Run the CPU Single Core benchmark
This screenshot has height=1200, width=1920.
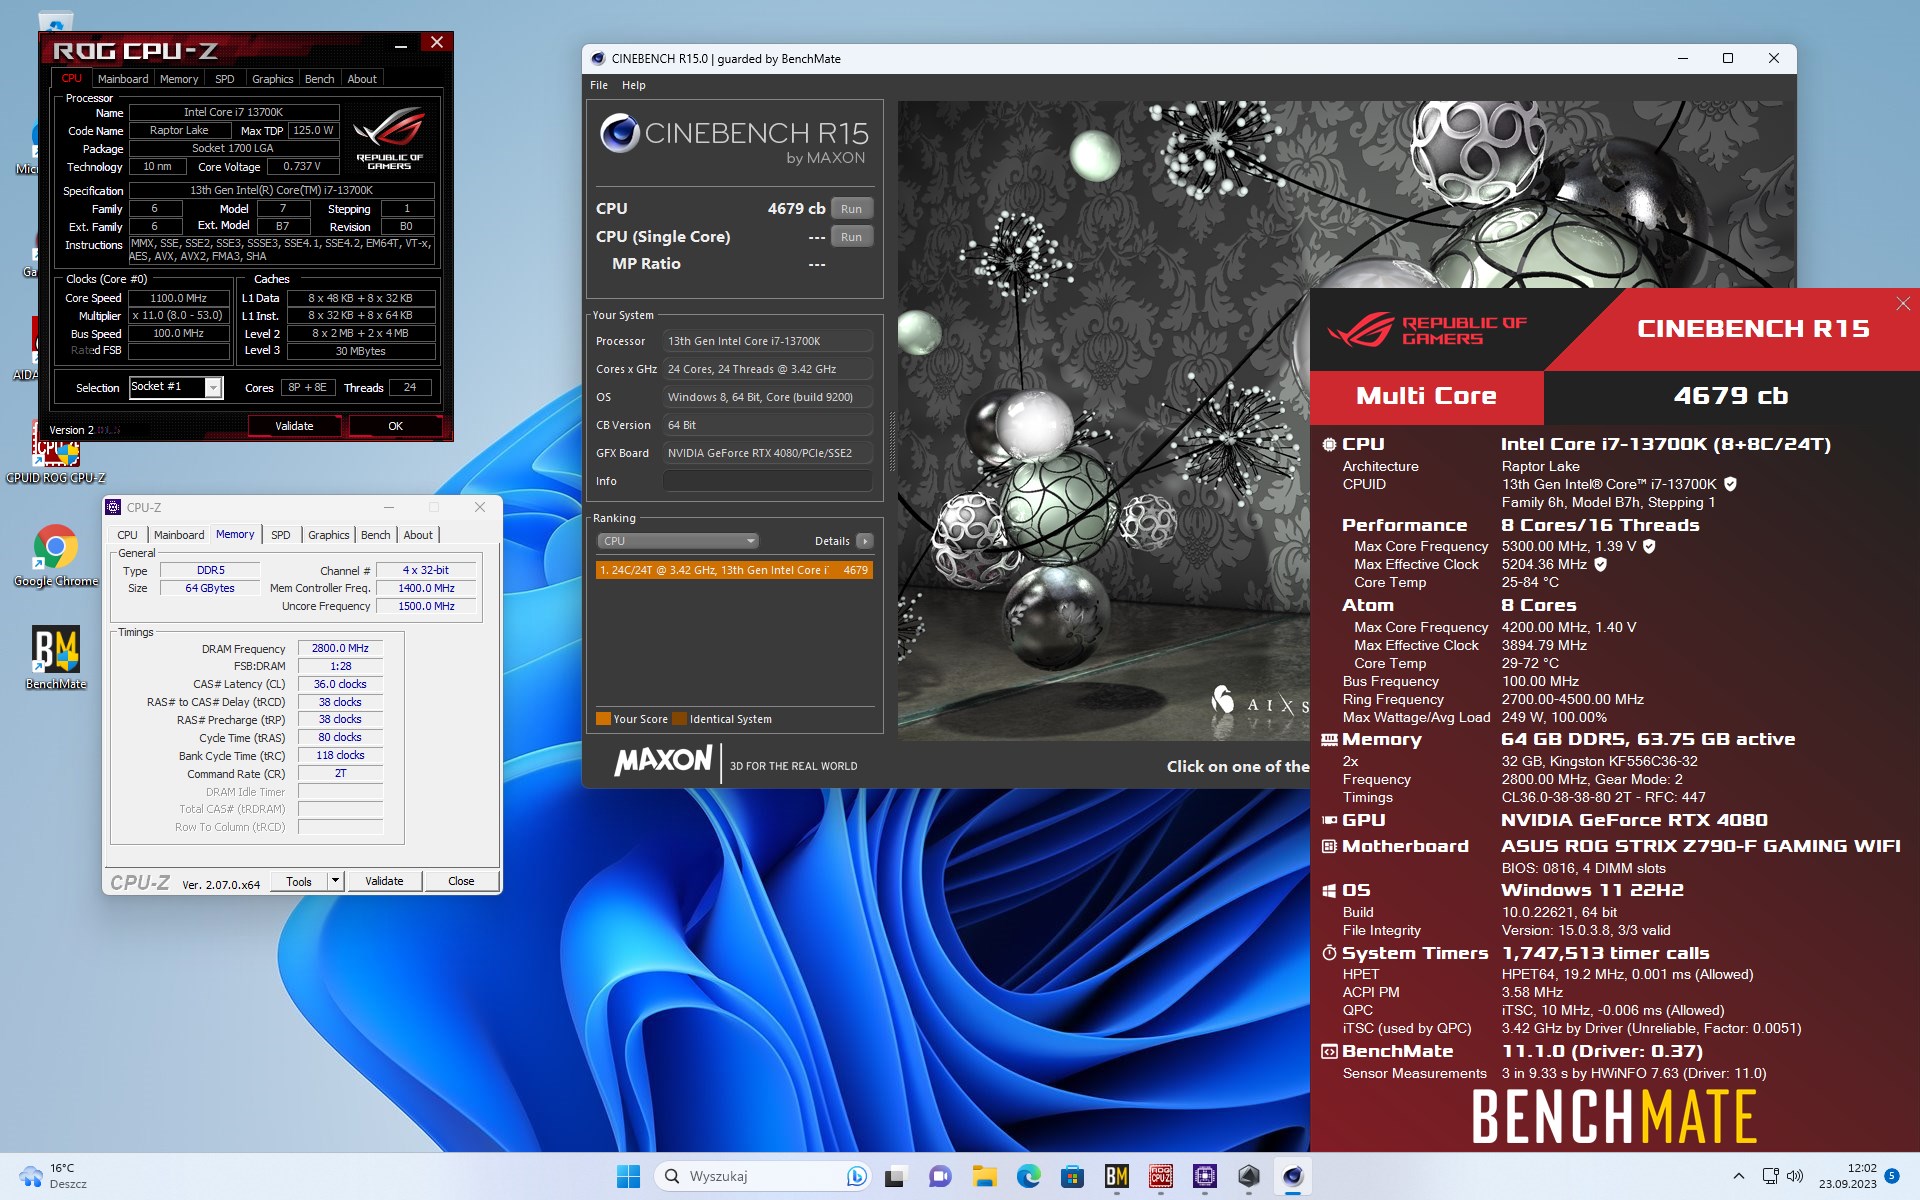pyautogui.click(x=851, y=237)
